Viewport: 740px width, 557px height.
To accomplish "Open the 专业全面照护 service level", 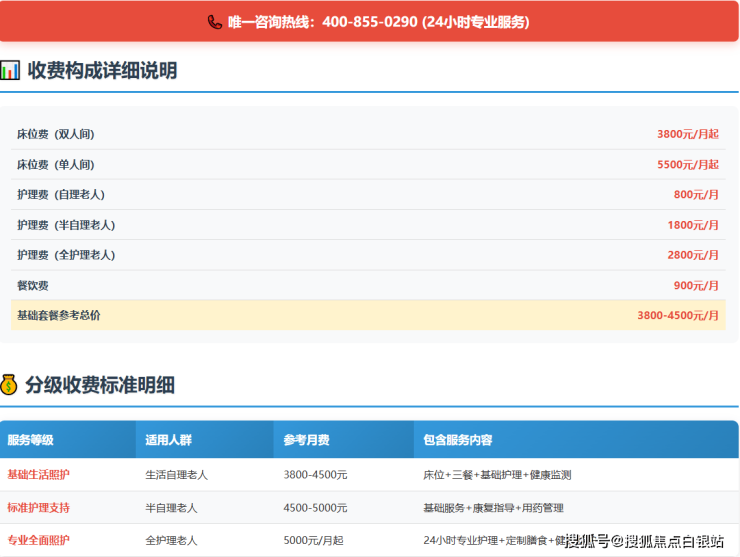I will click(39, 540).
